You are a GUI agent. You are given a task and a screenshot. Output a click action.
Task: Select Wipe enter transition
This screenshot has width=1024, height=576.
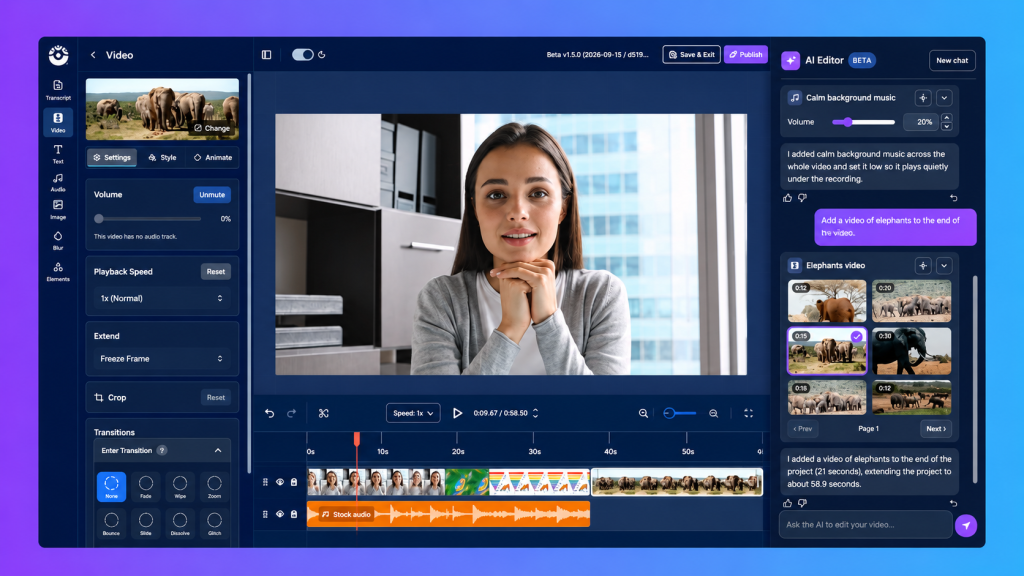tap(180, 487)
